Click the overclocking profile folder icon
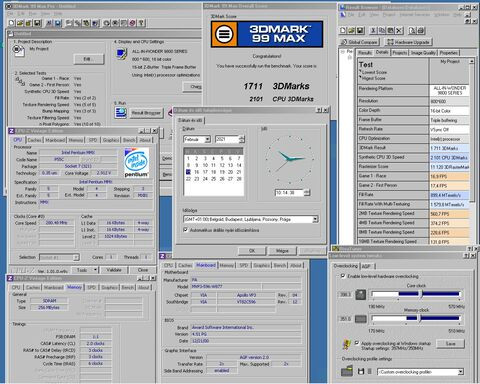The width and height of the screenshot is (480, 384). click(347, 371)
